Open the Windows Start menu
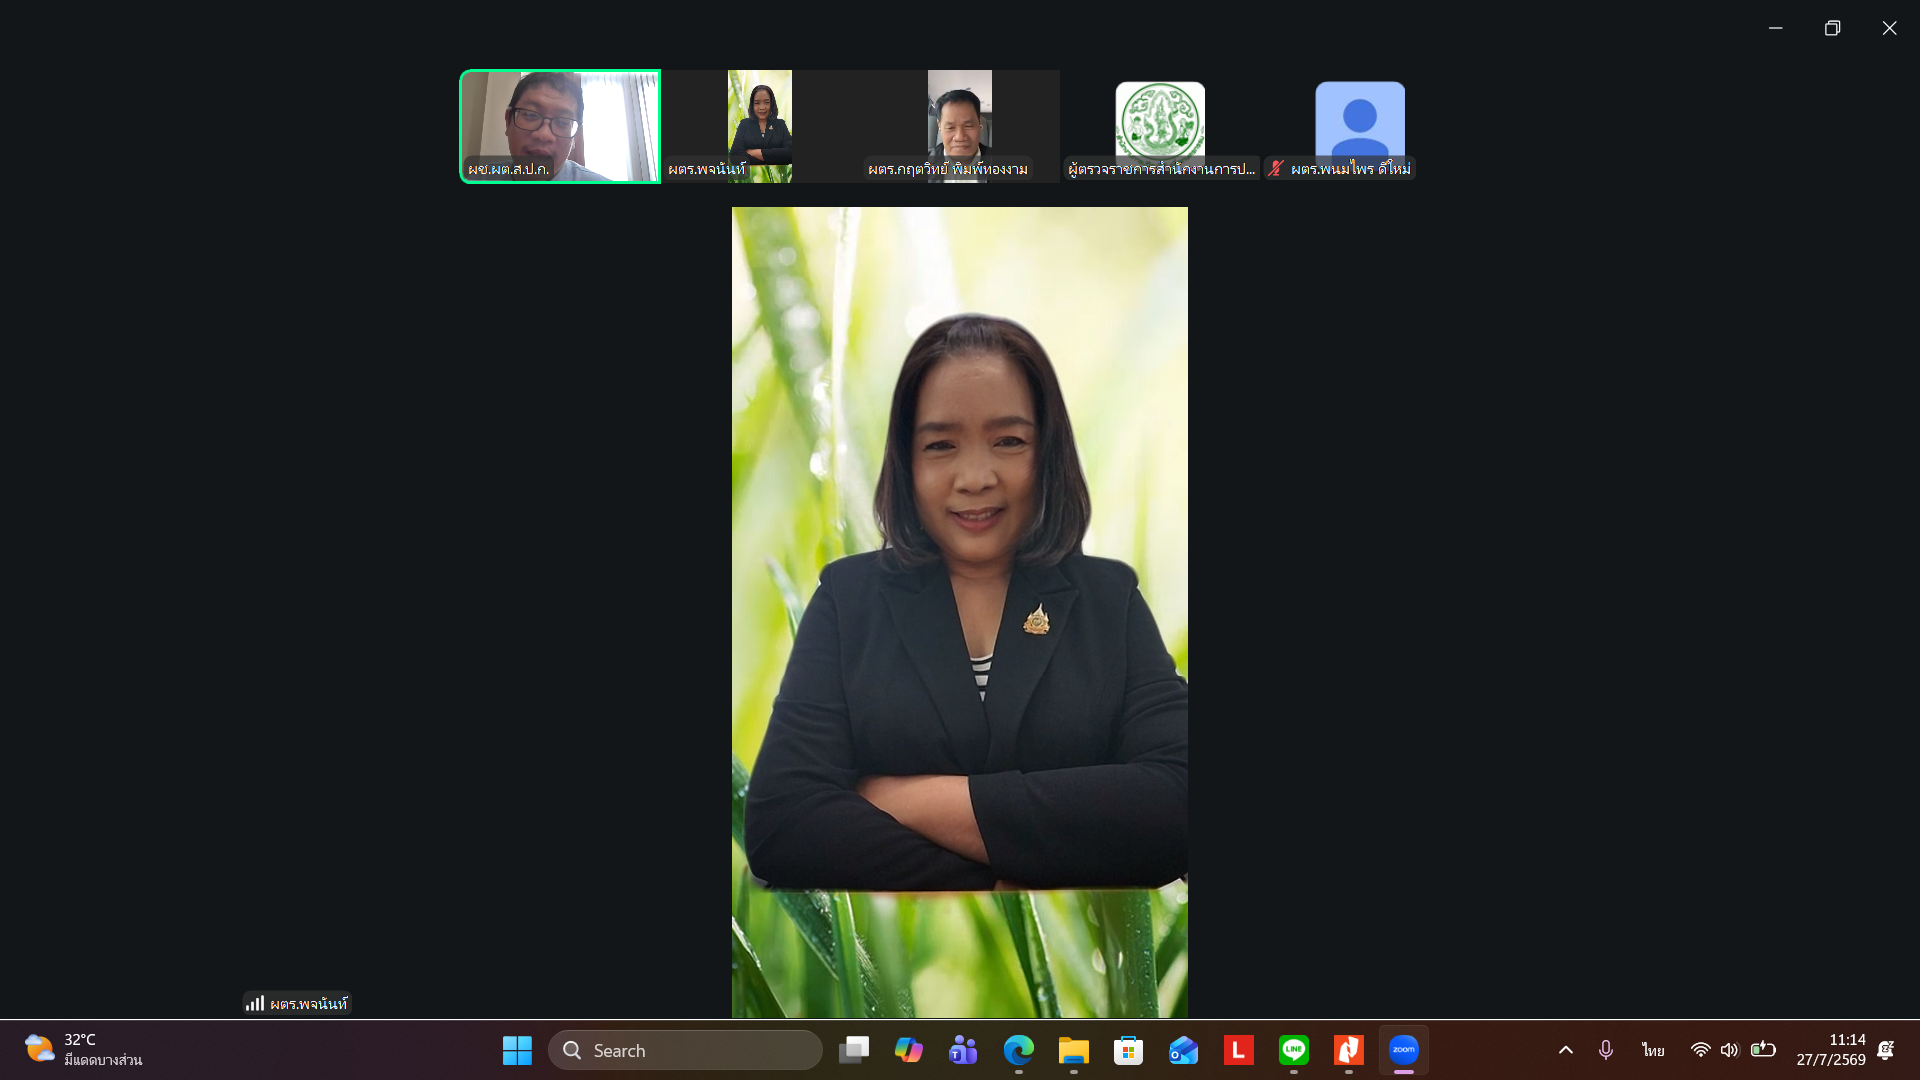The width and height of the screenshot is (1920, 1080). pos(517,1050)
